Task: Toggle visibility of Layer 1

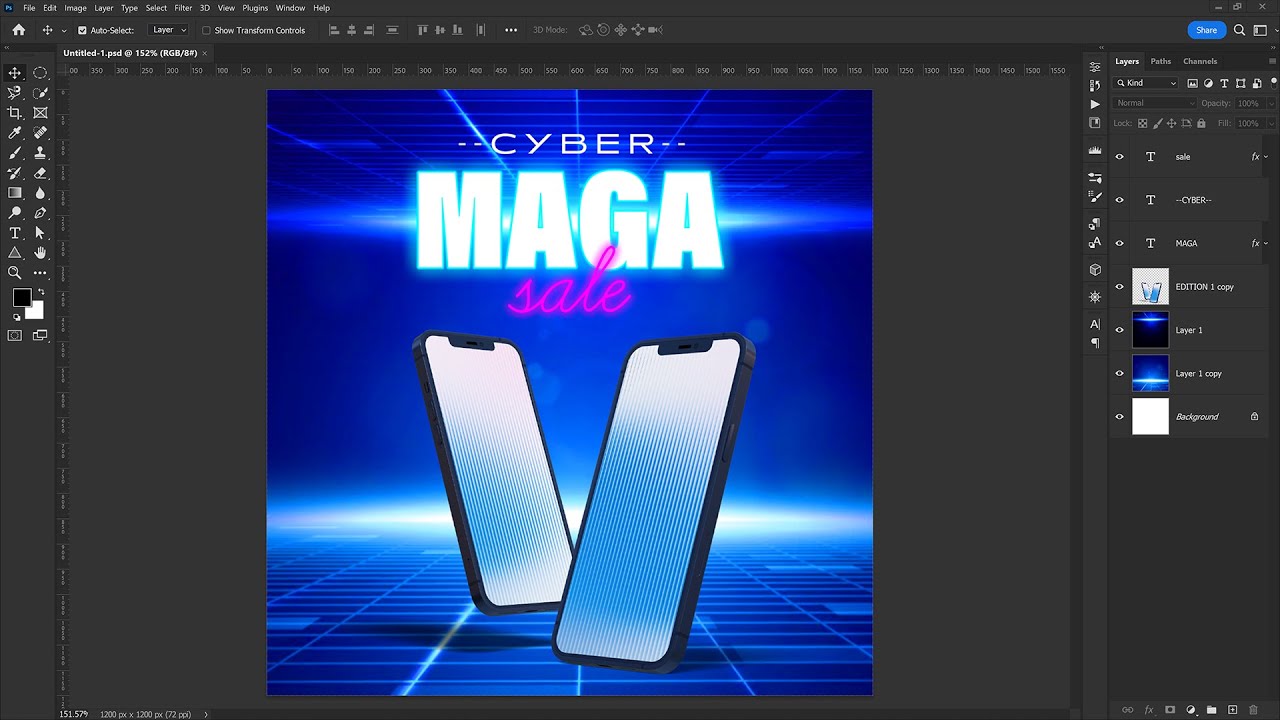Action: click(x=1119, y=330)
